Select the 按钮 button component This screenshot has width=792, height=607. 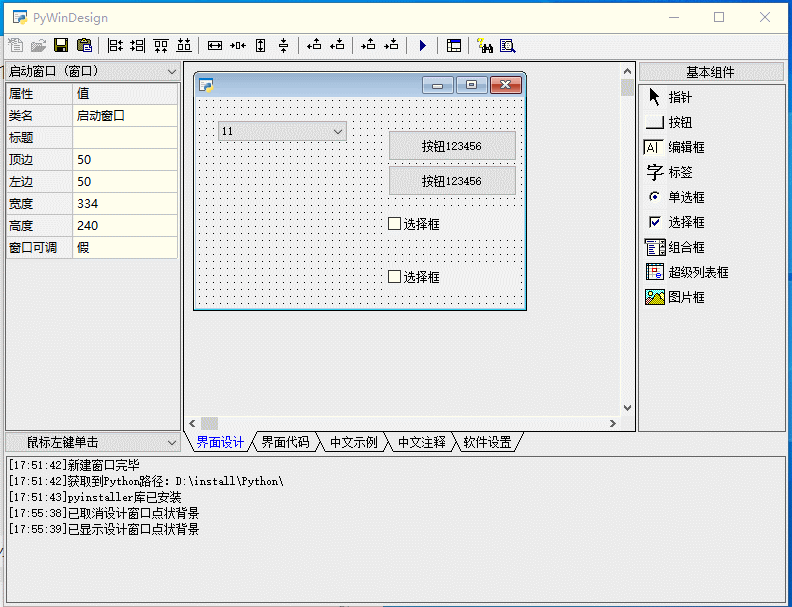(x=669, y=122)
